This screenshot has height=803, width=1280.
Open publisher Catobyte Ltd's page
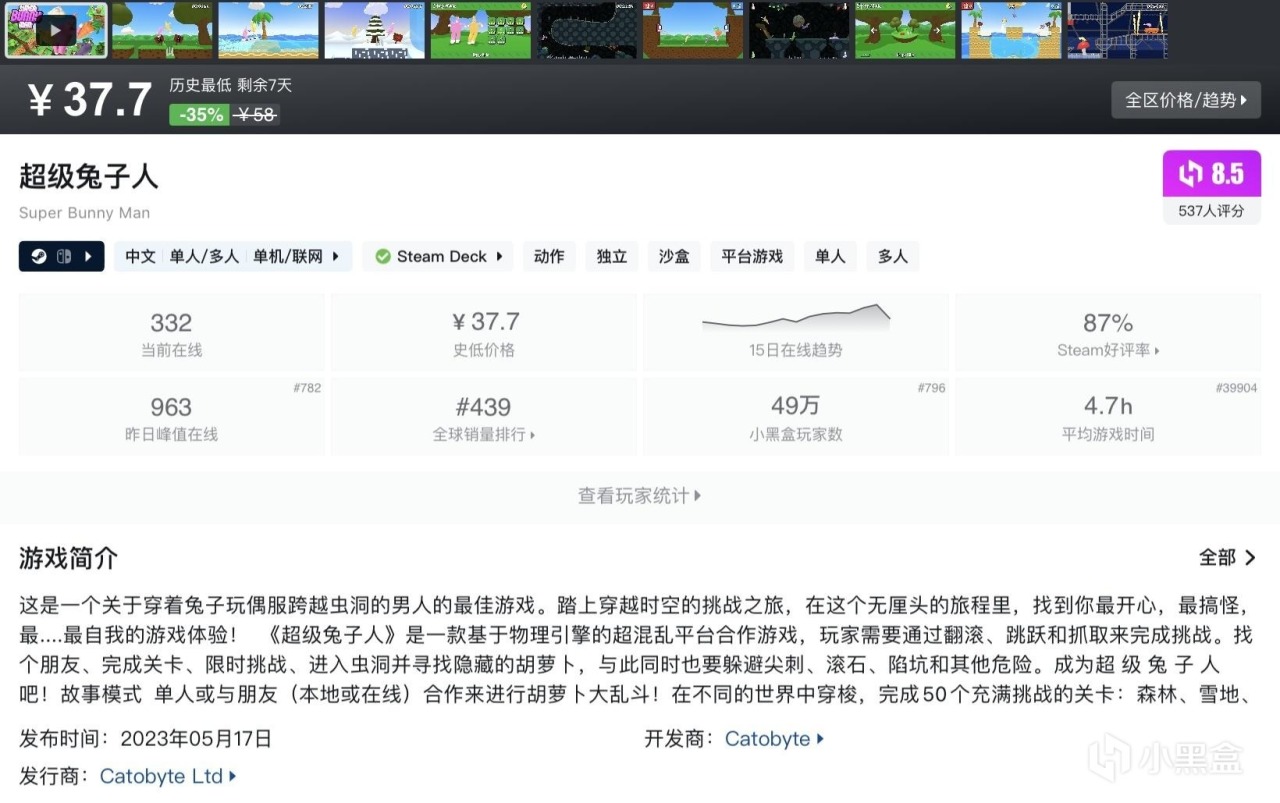coord(168,776)
